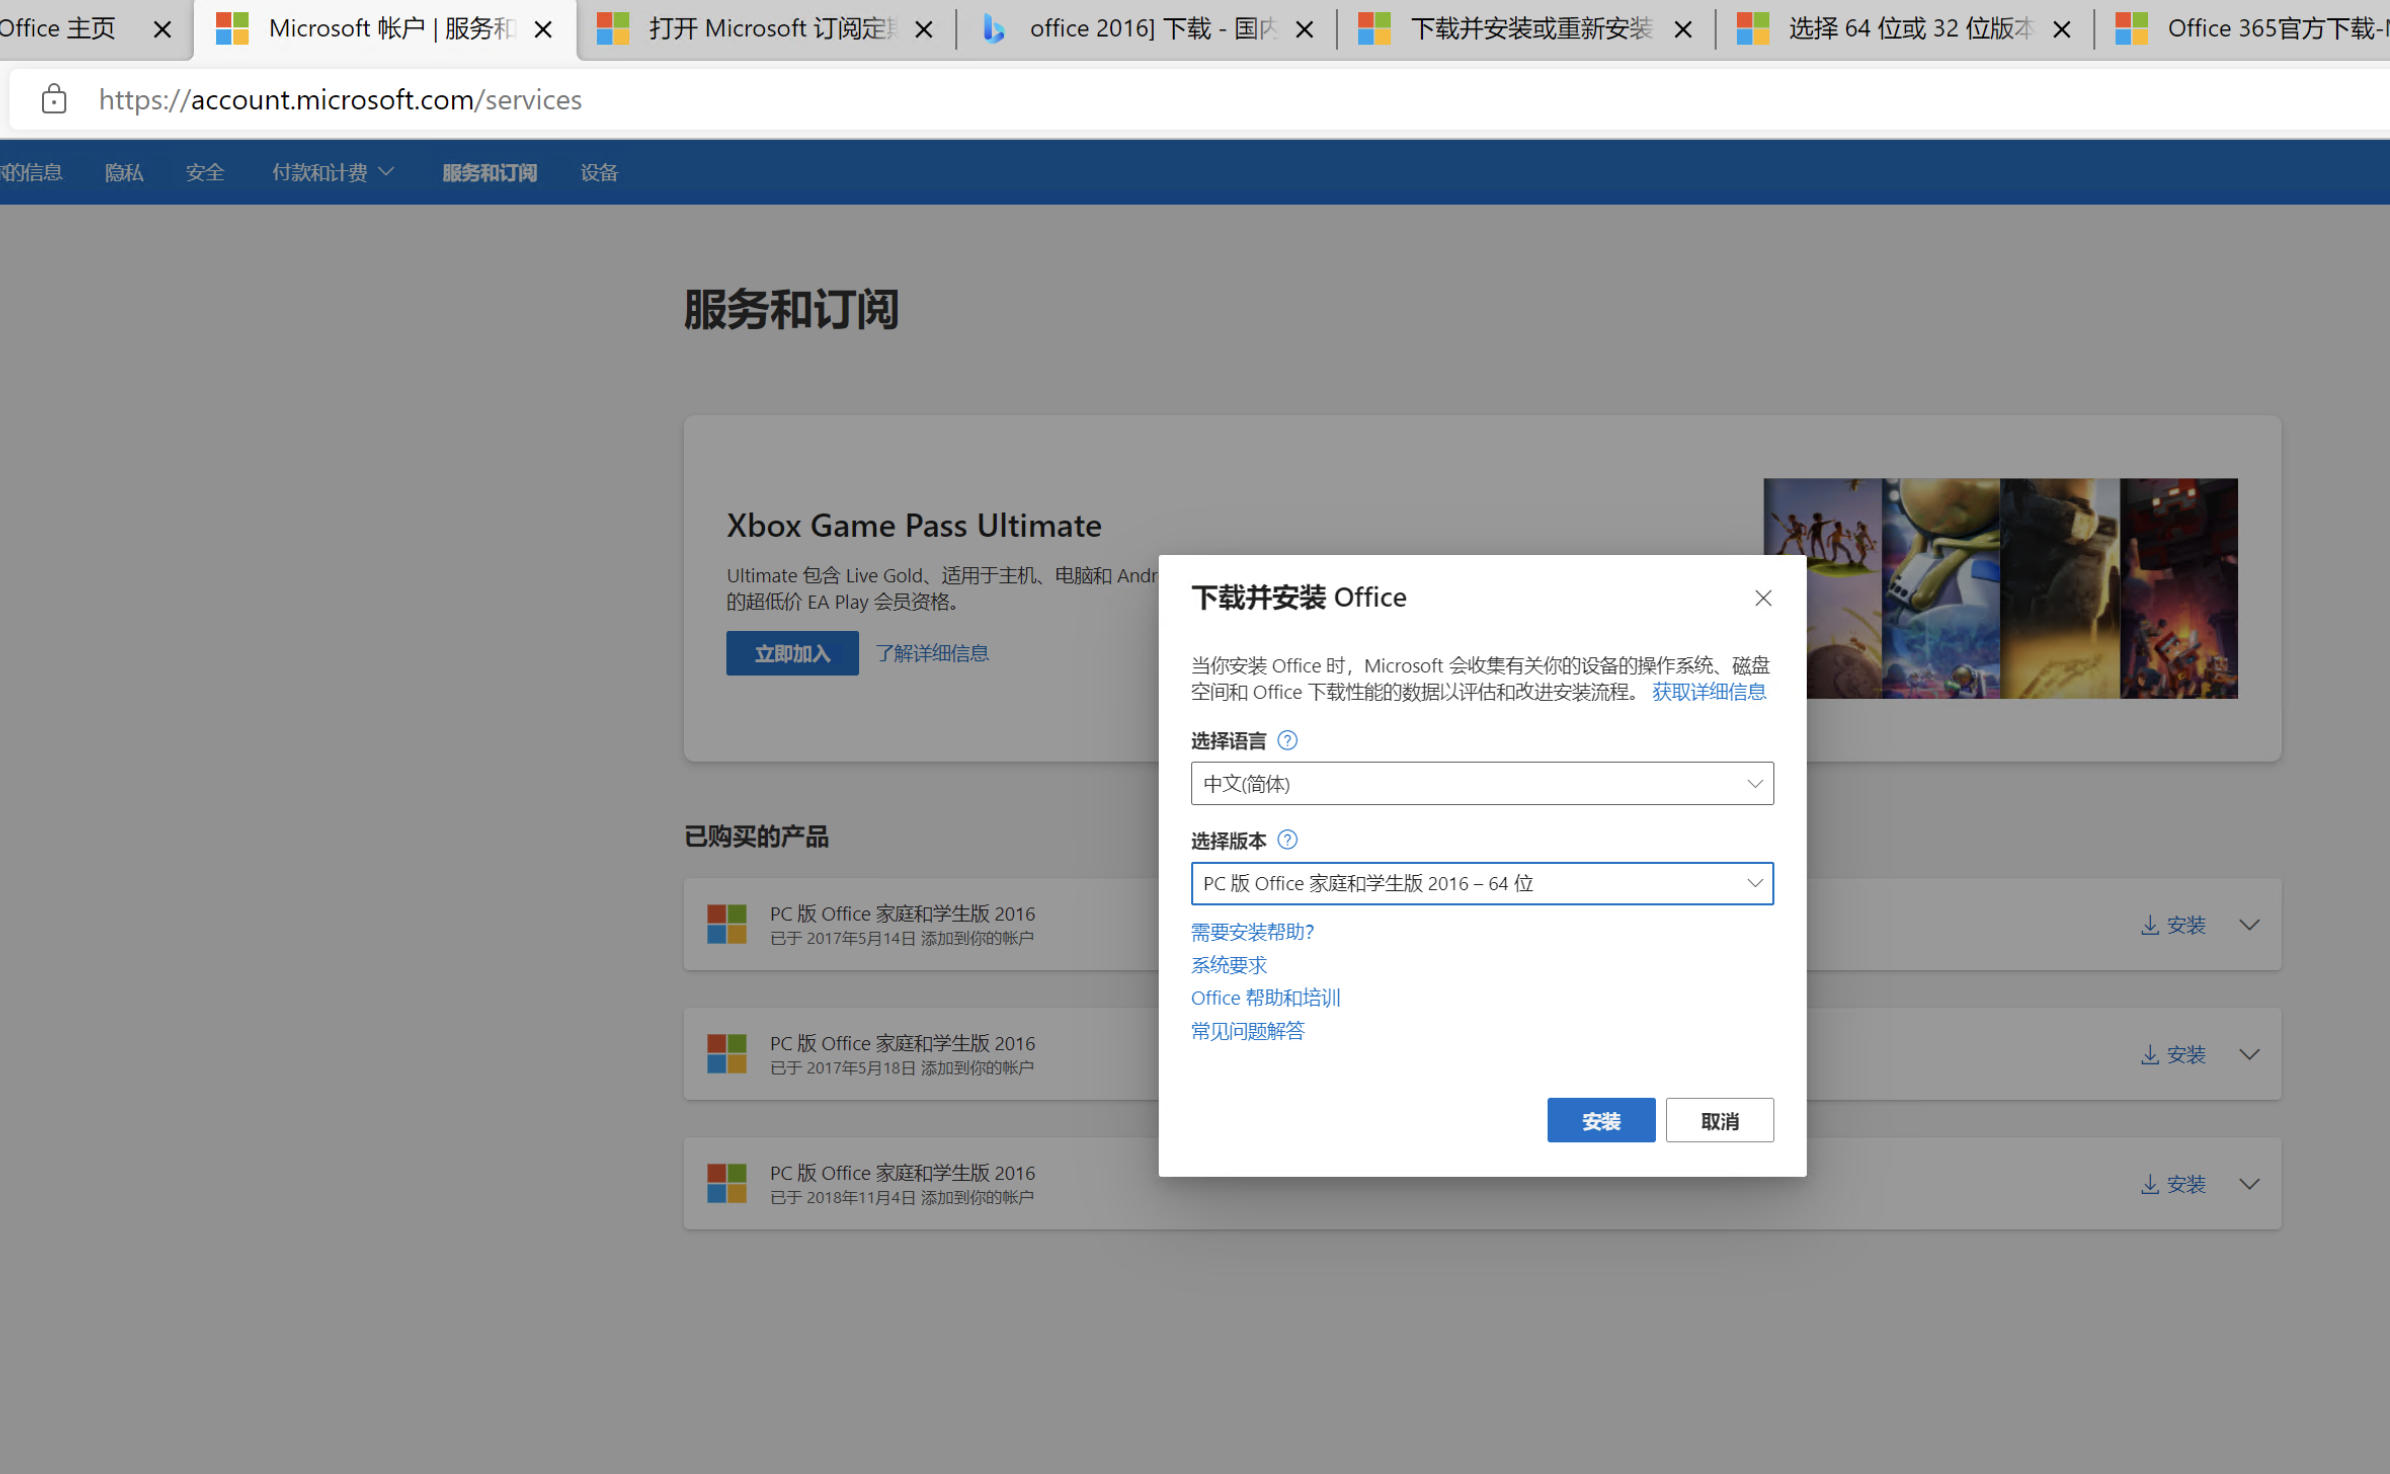2390x1474 pixels.
Task: Close the office 2016 download Bing tab
Action: click(x=1304, y=30)
